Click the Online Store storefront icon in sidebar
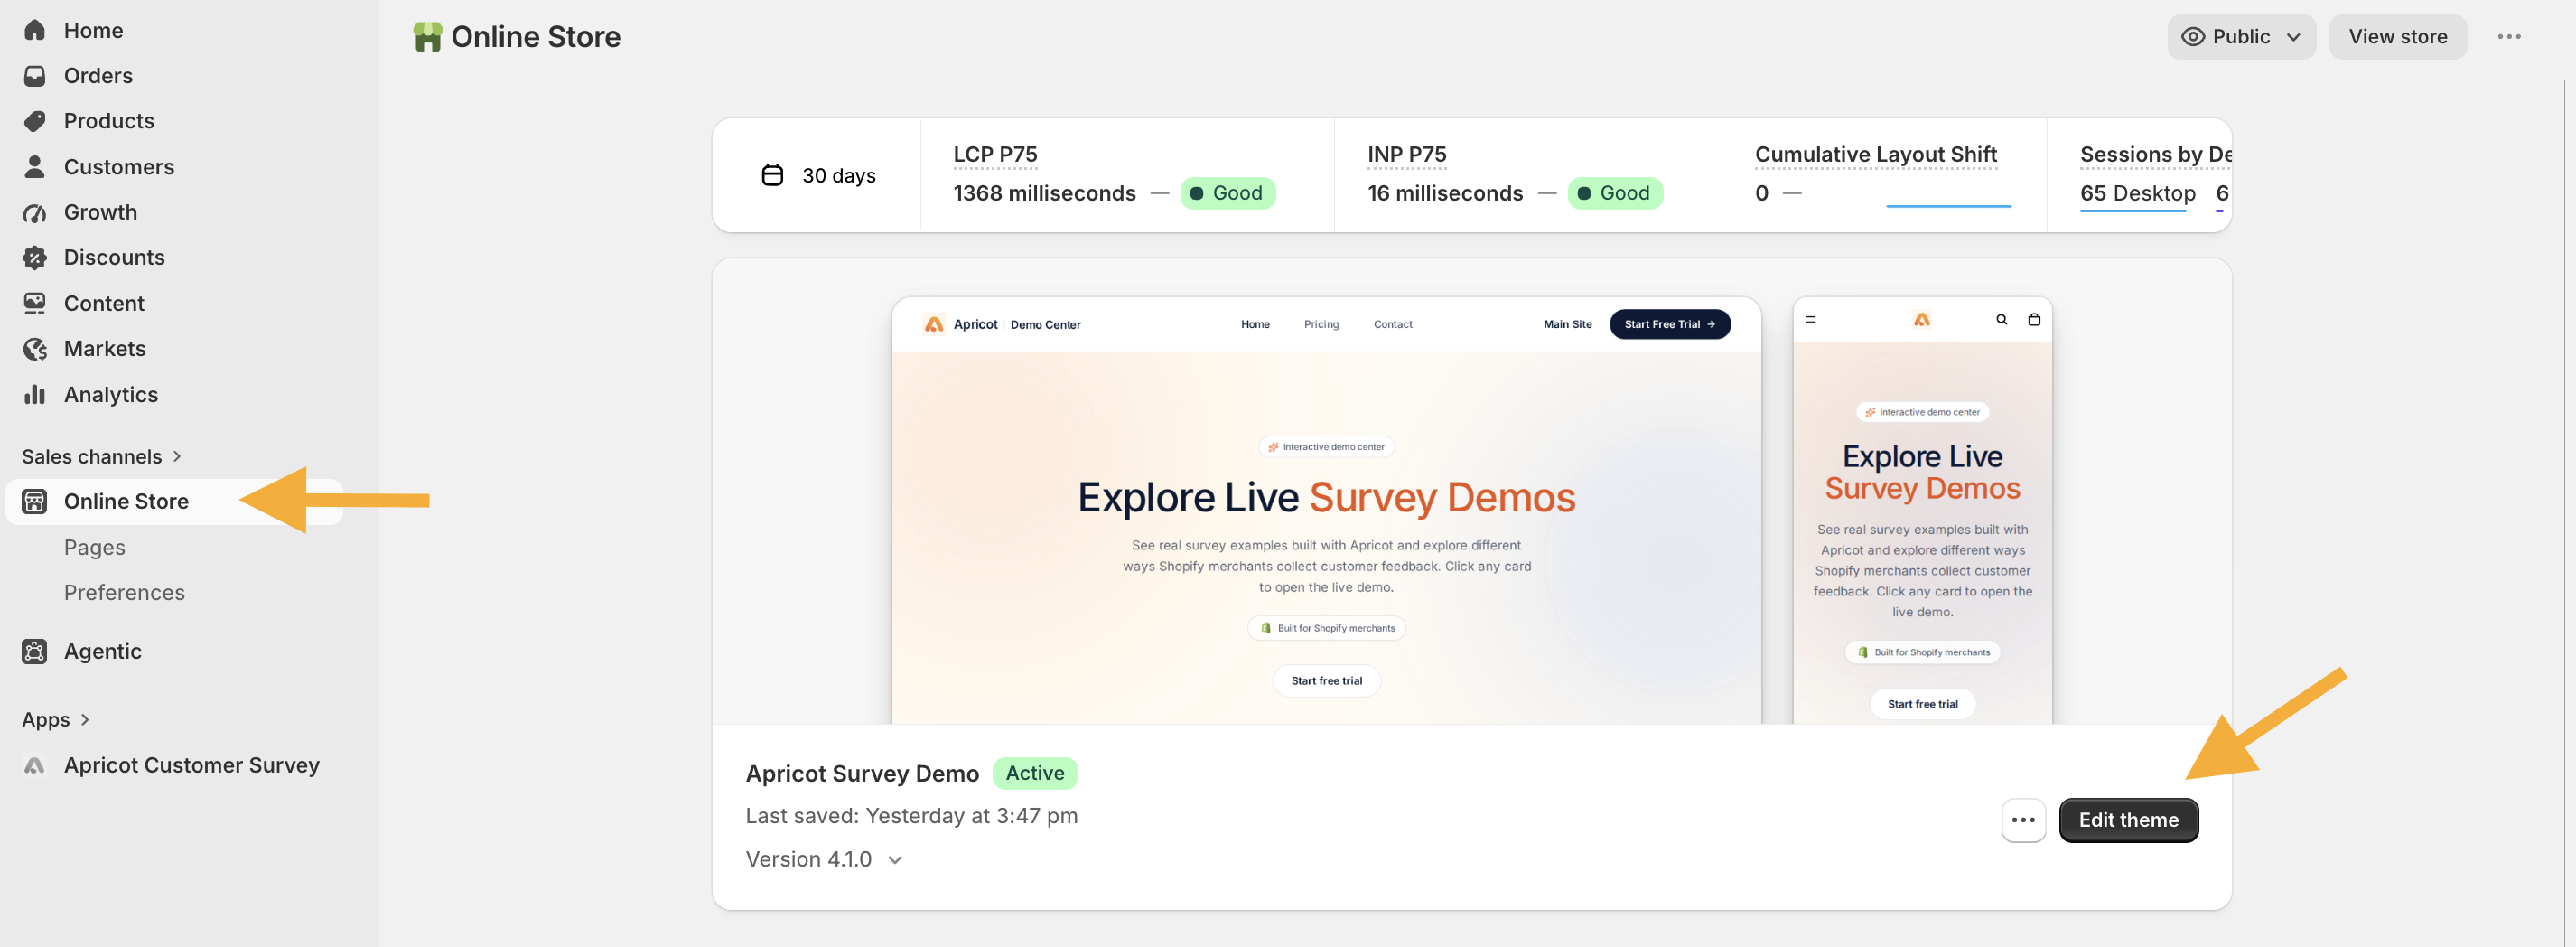The width and height of the screenshot is (2576, 947). tap(35, 501)
